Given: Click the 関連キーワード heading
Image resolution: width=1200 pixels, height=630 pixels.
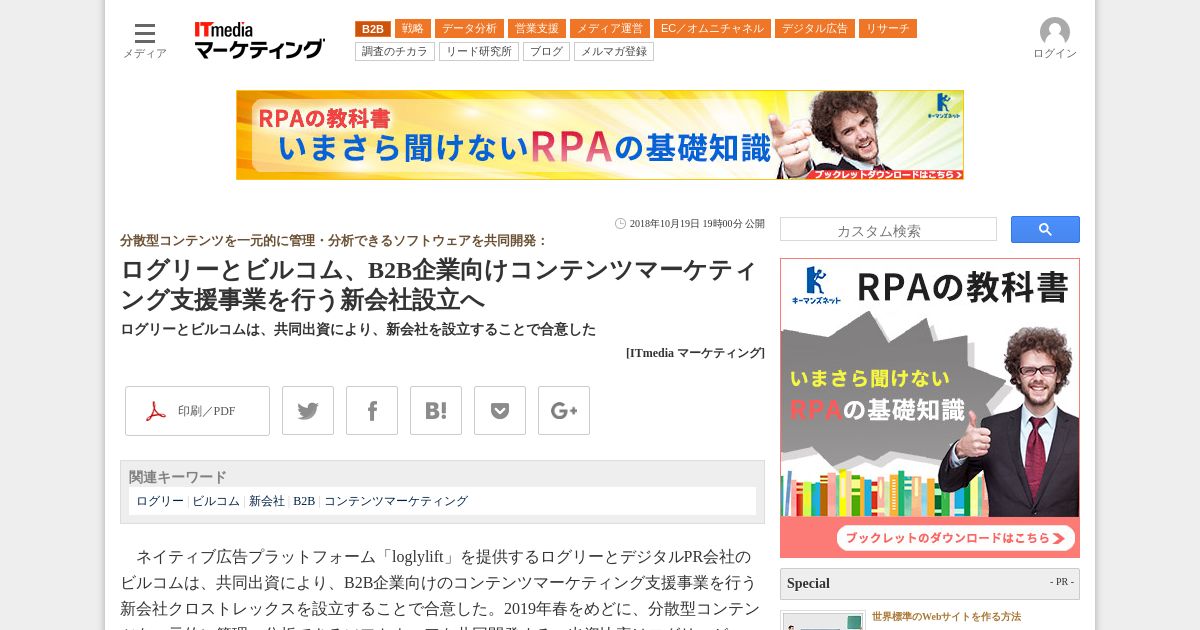Looking at the screenshot, I should coord(178,477).
